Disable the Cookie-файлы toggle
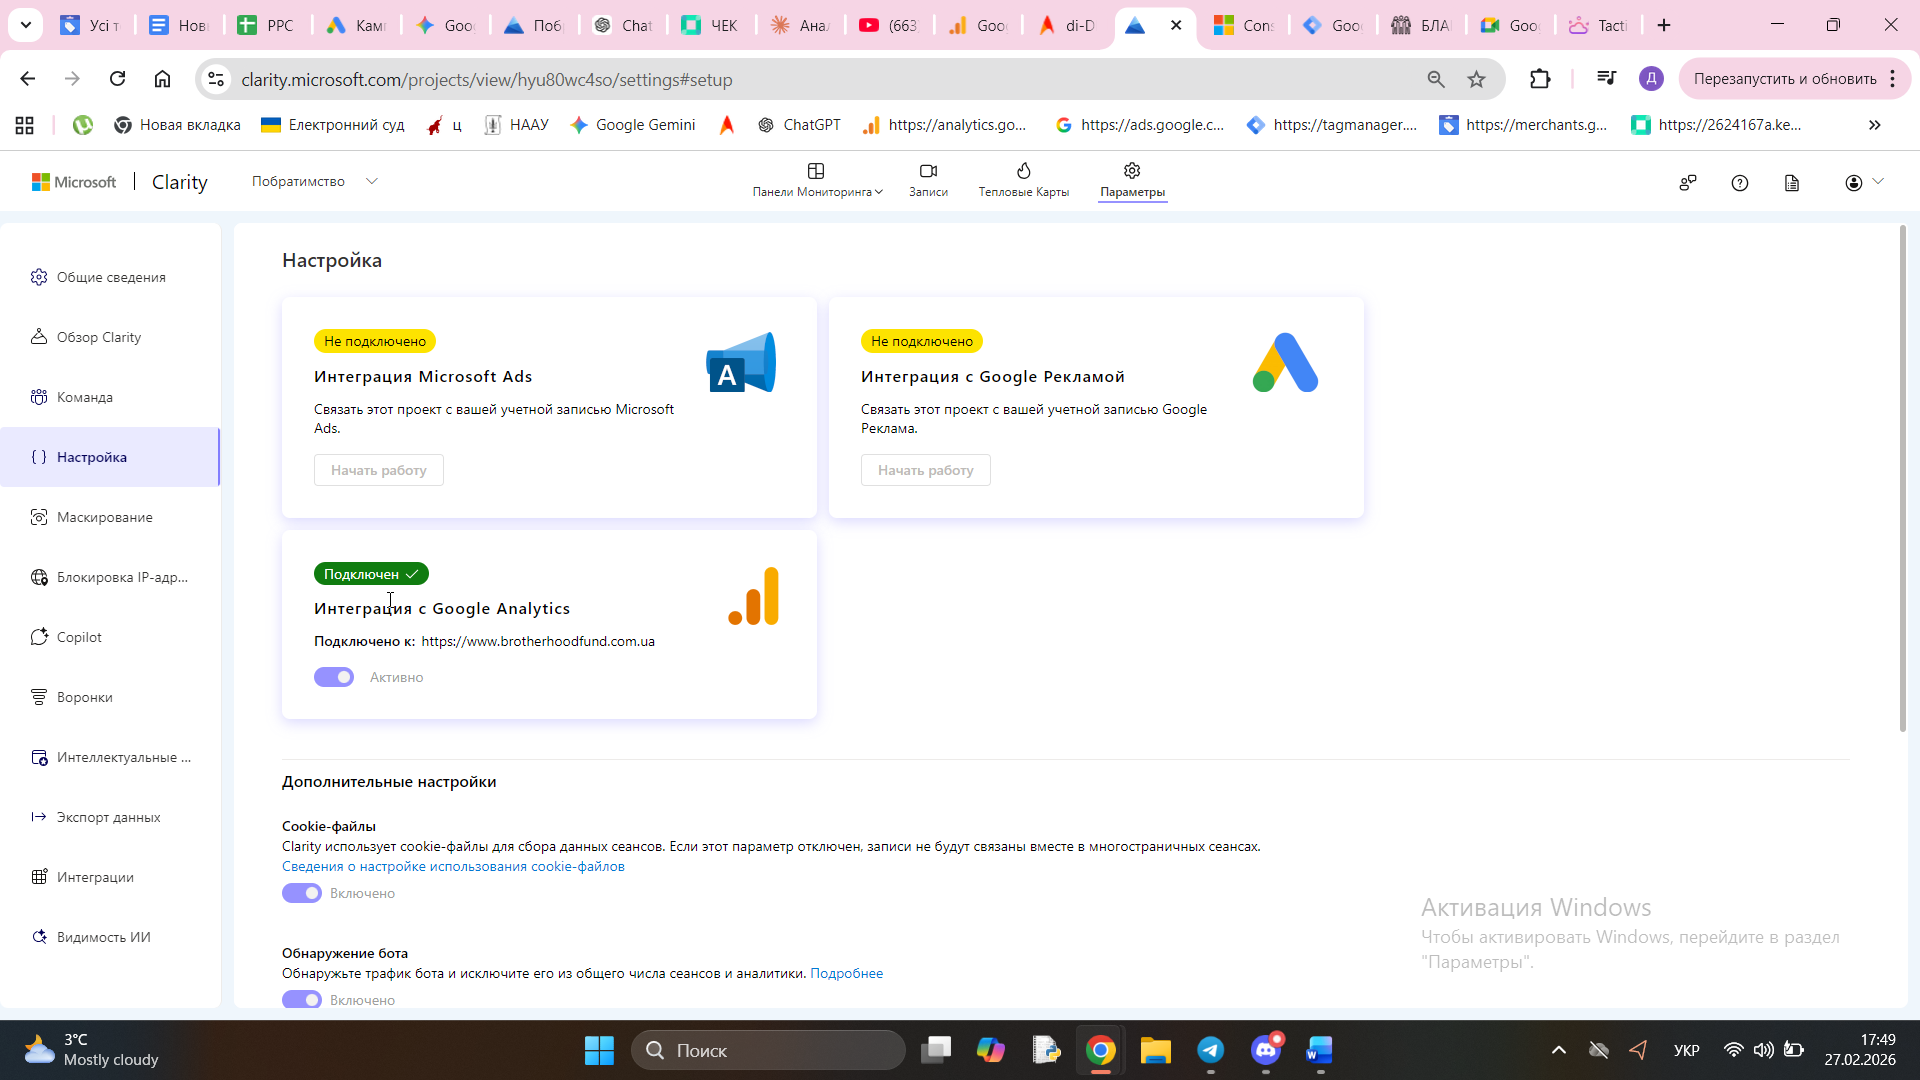The image size is (1920, 1080). tap(302, 893)
